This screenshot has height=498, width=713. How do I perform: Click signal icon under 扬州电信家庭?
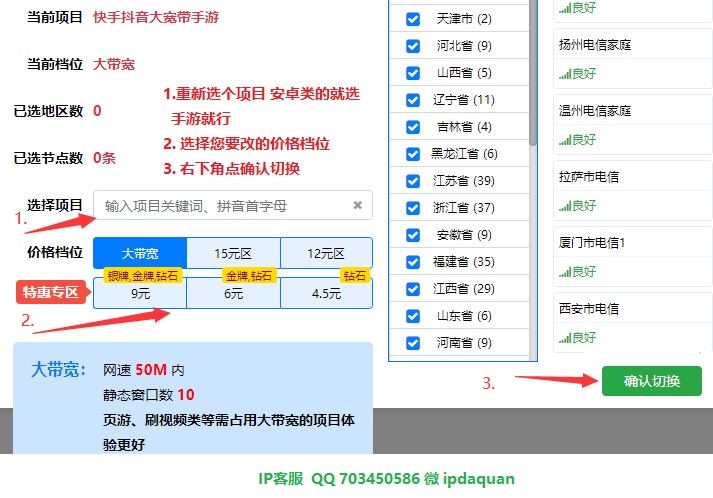565,73
